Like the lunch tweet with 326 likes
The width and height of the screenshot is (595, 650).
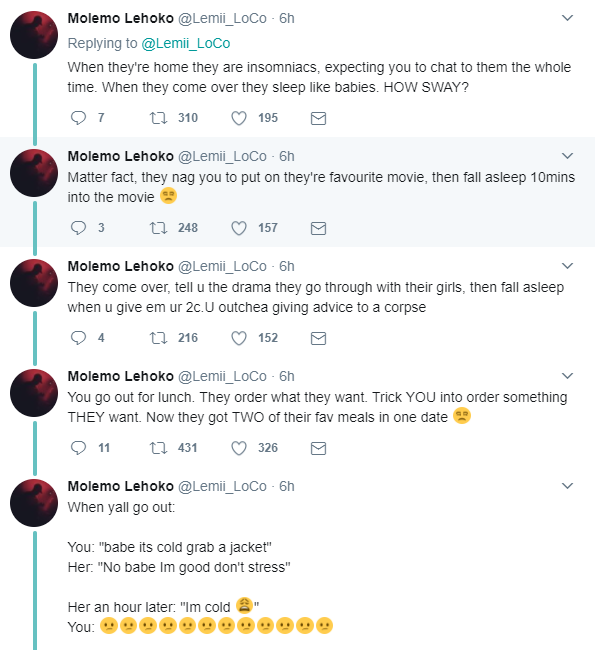click(239, 448)
